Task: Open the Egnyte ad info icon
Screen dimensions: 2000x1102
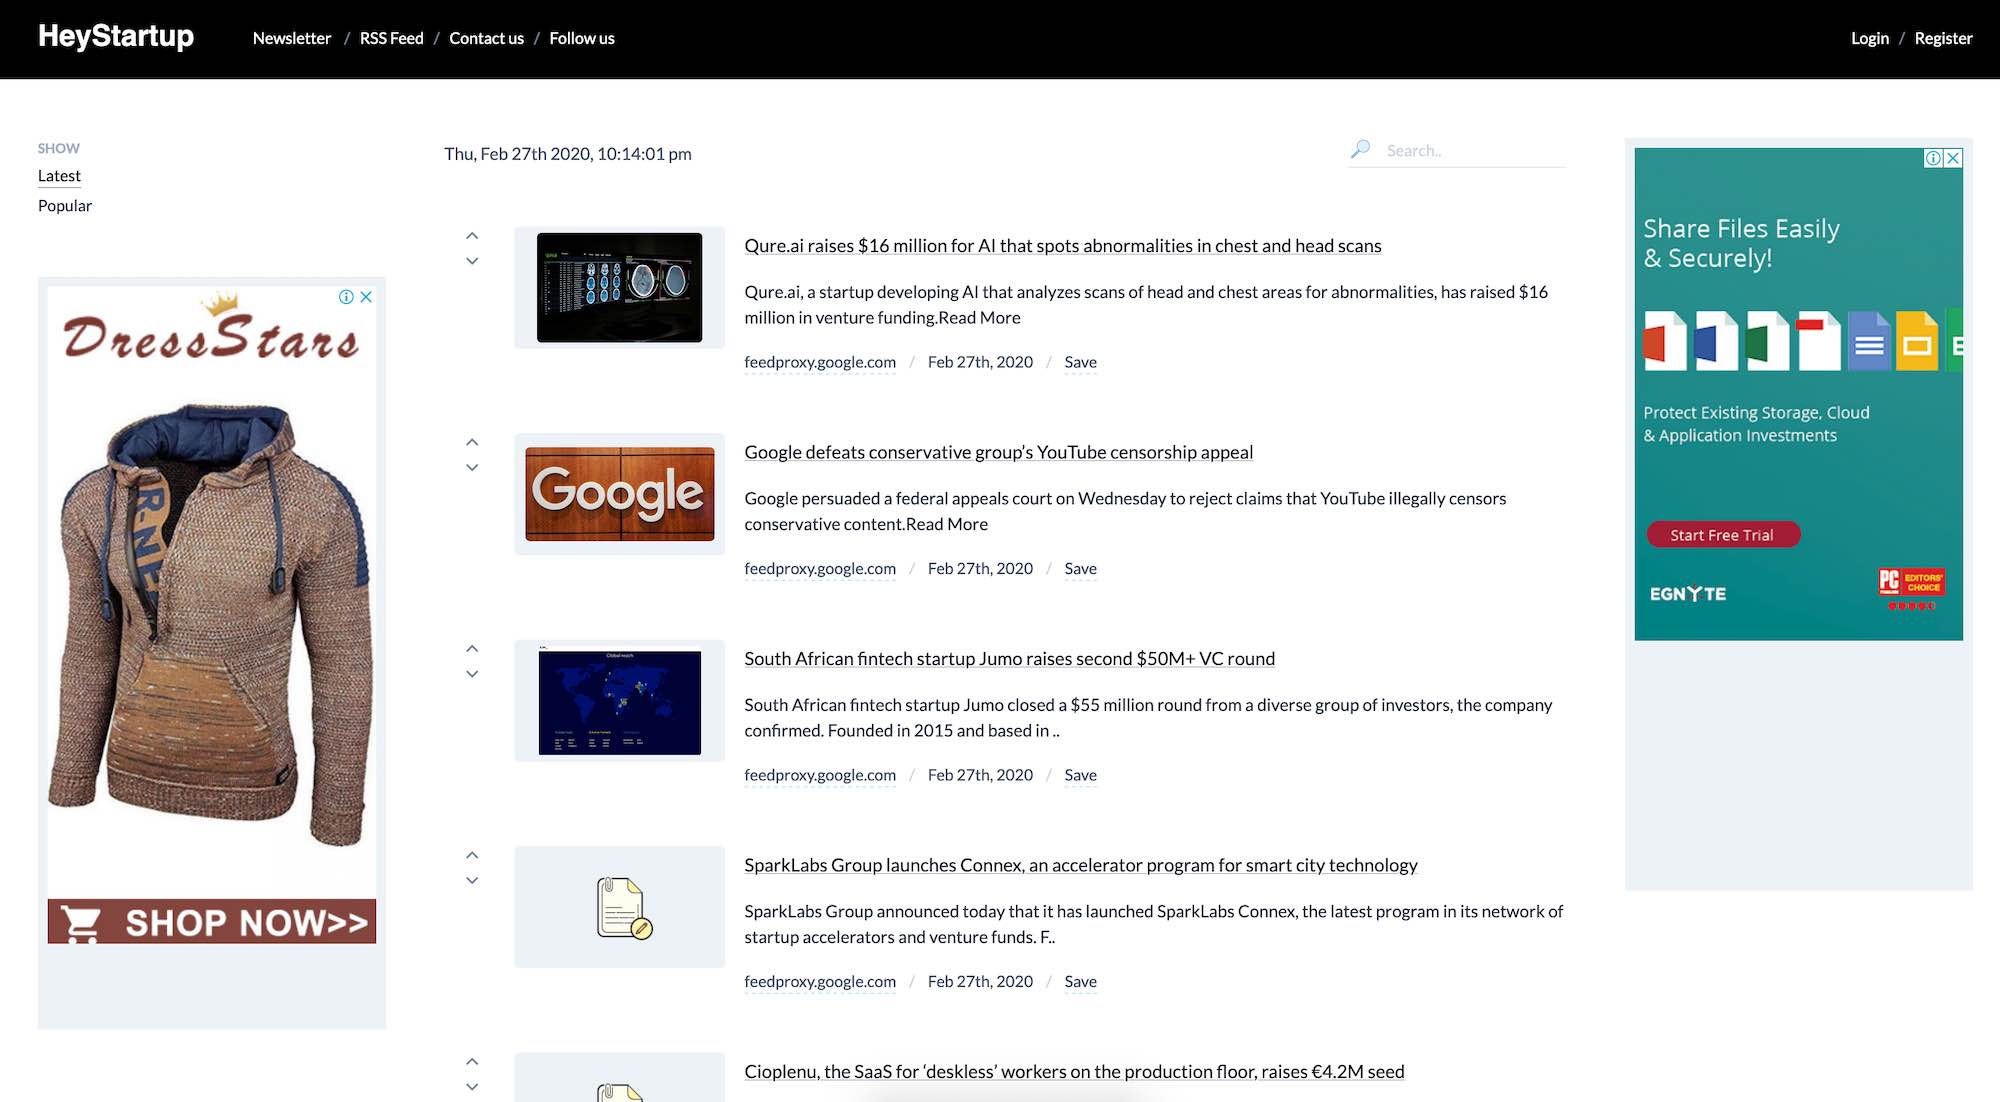Action: tap(1934, 158)
